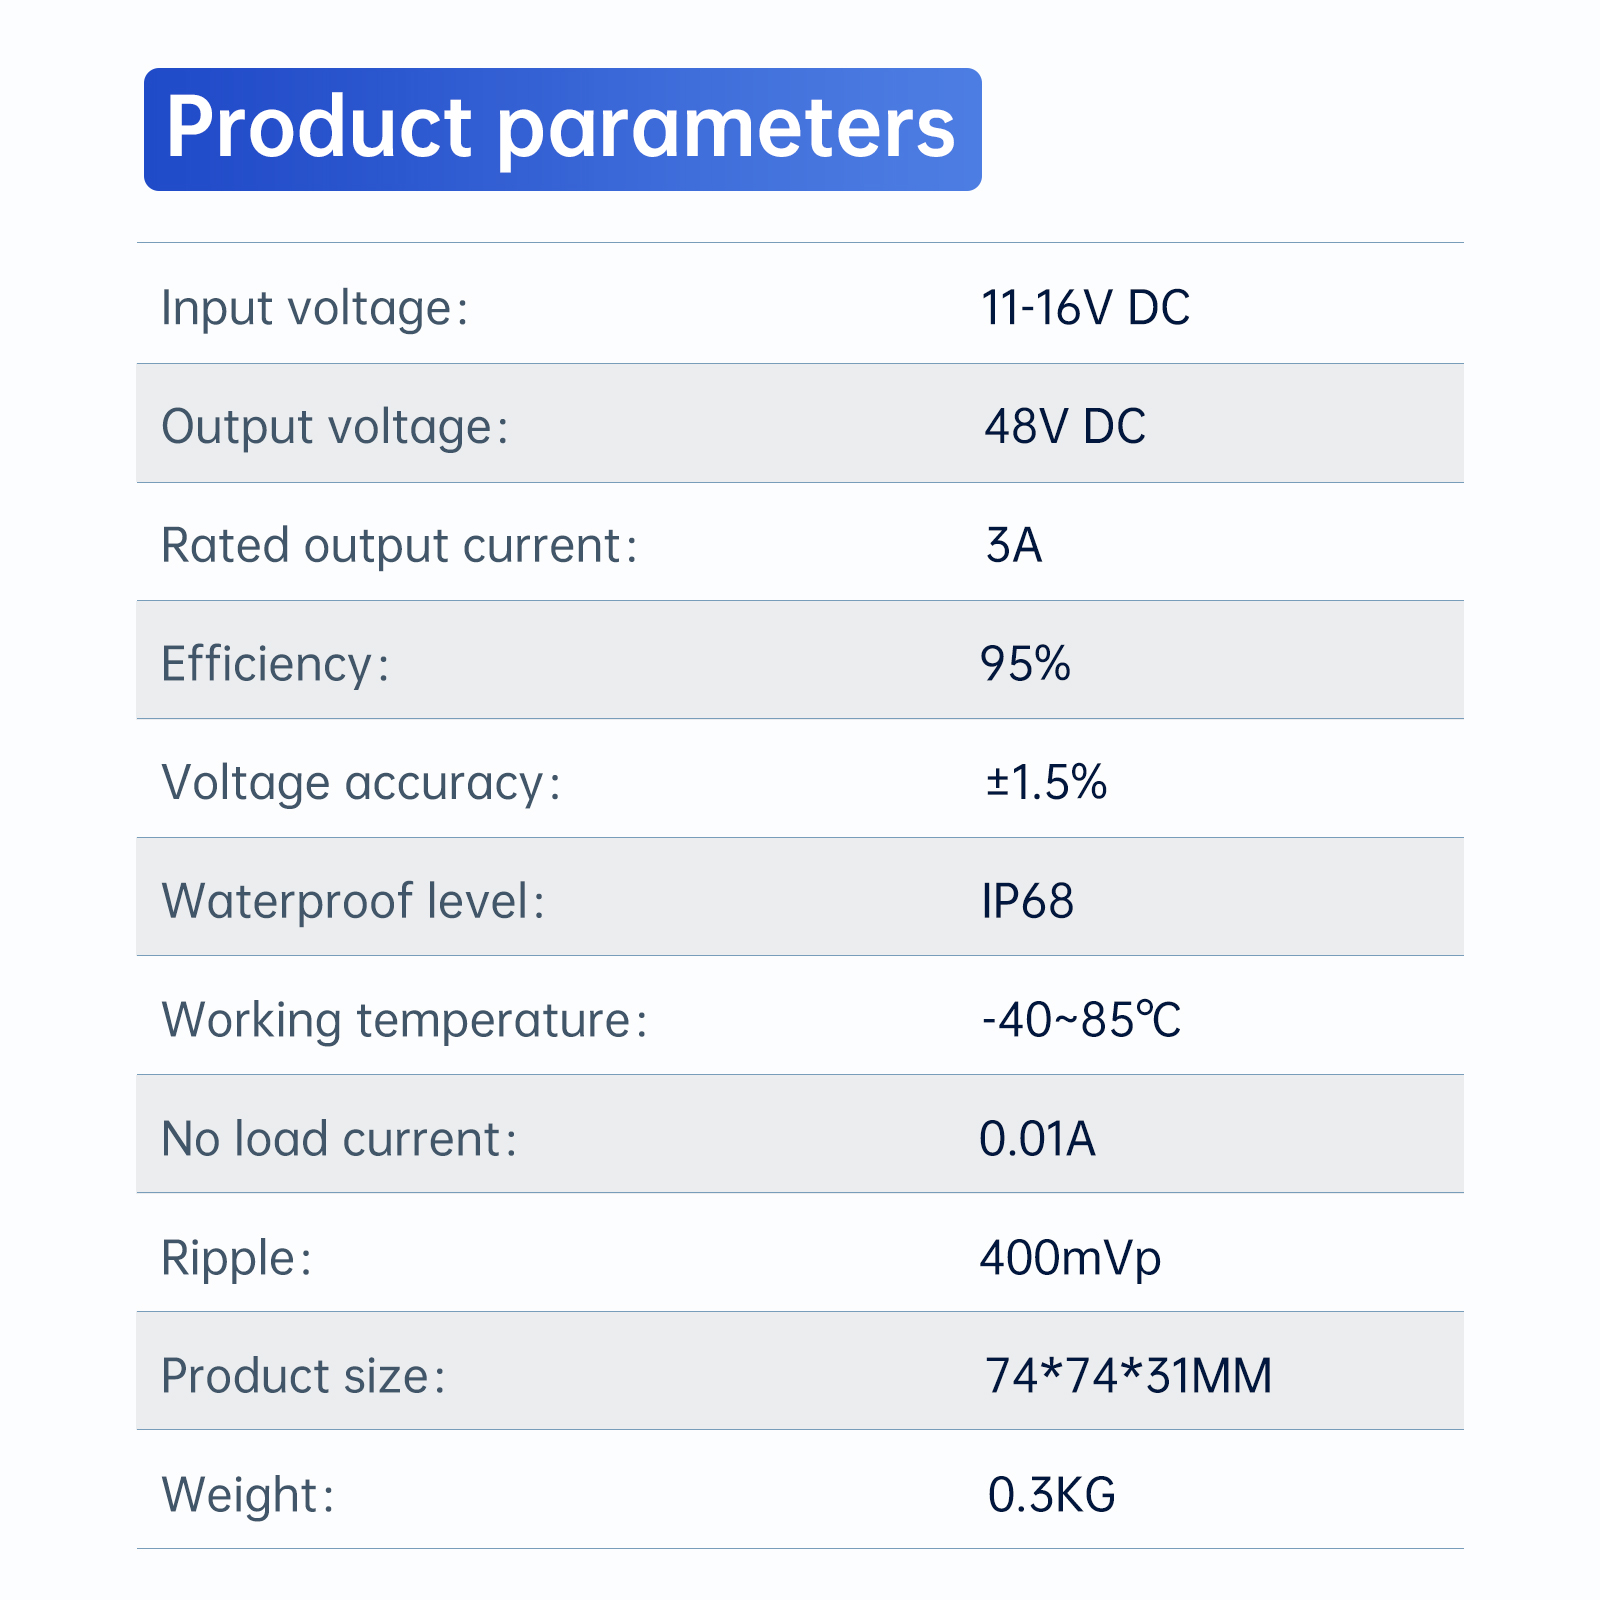This screenshot has width=1600, height=1600.
Task: Select the Input voltage label
Action: tap(315, 308)
